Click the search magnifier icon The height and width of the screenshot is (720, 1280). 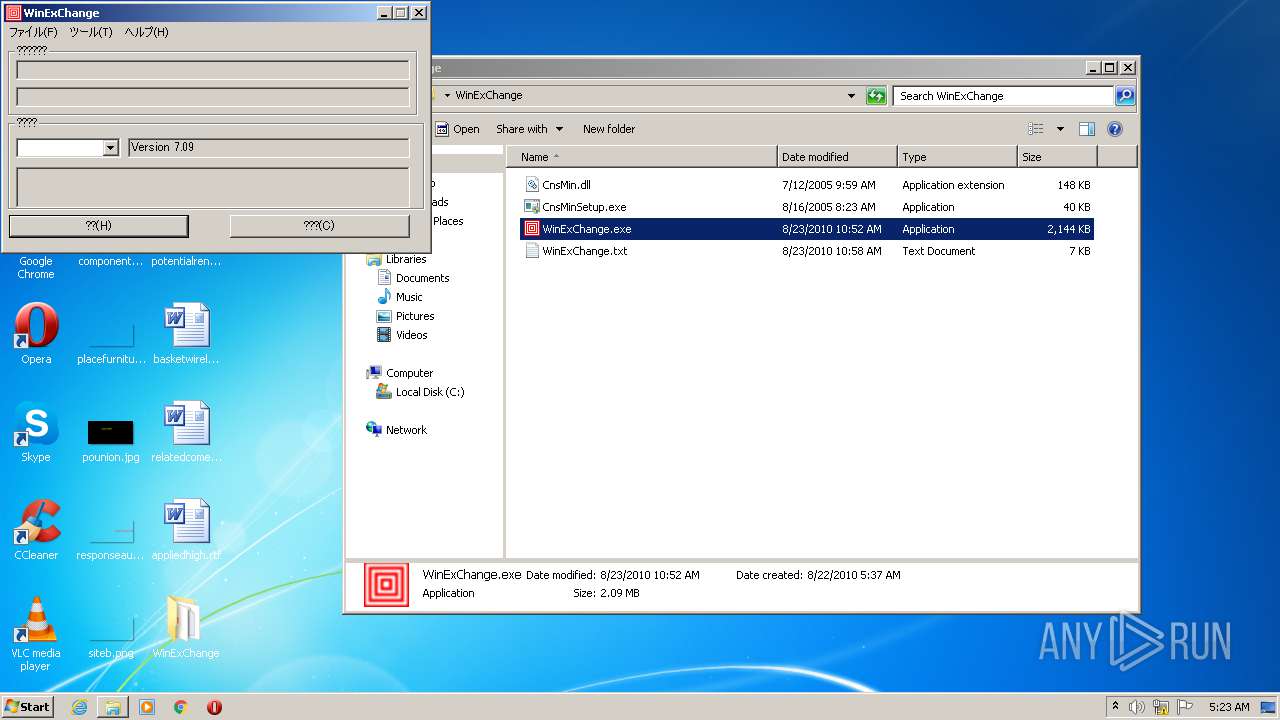tap(1125, 96)
